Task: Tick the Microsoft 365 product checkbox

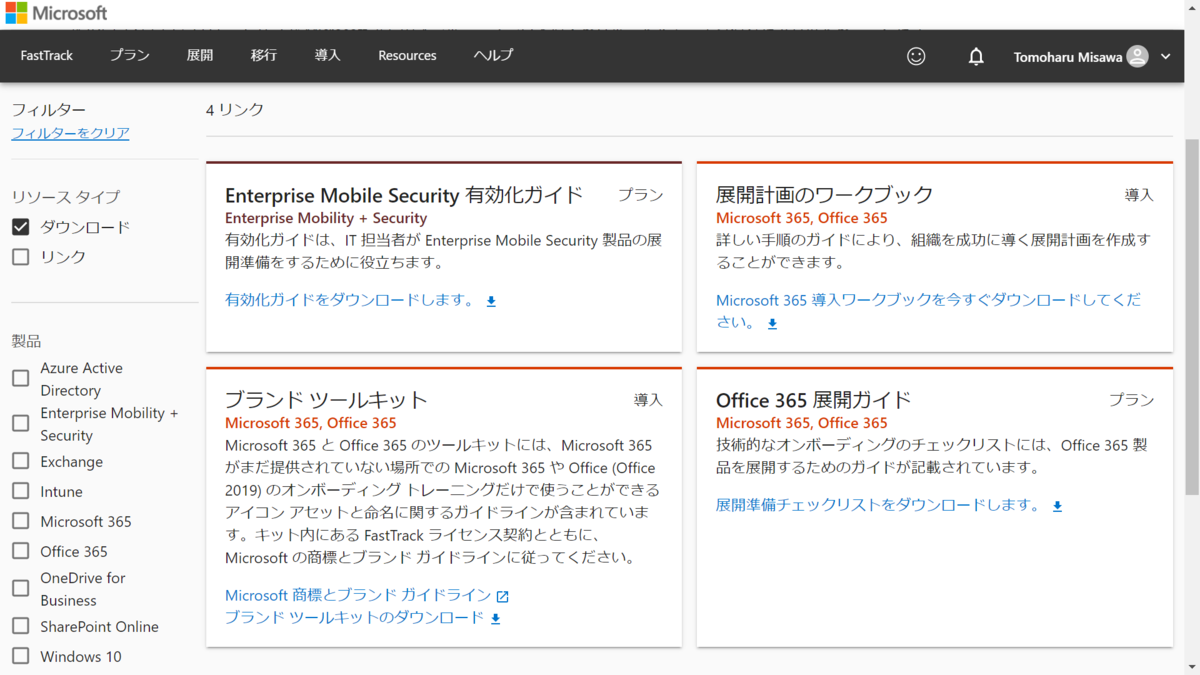Action: tap(20, 521)
